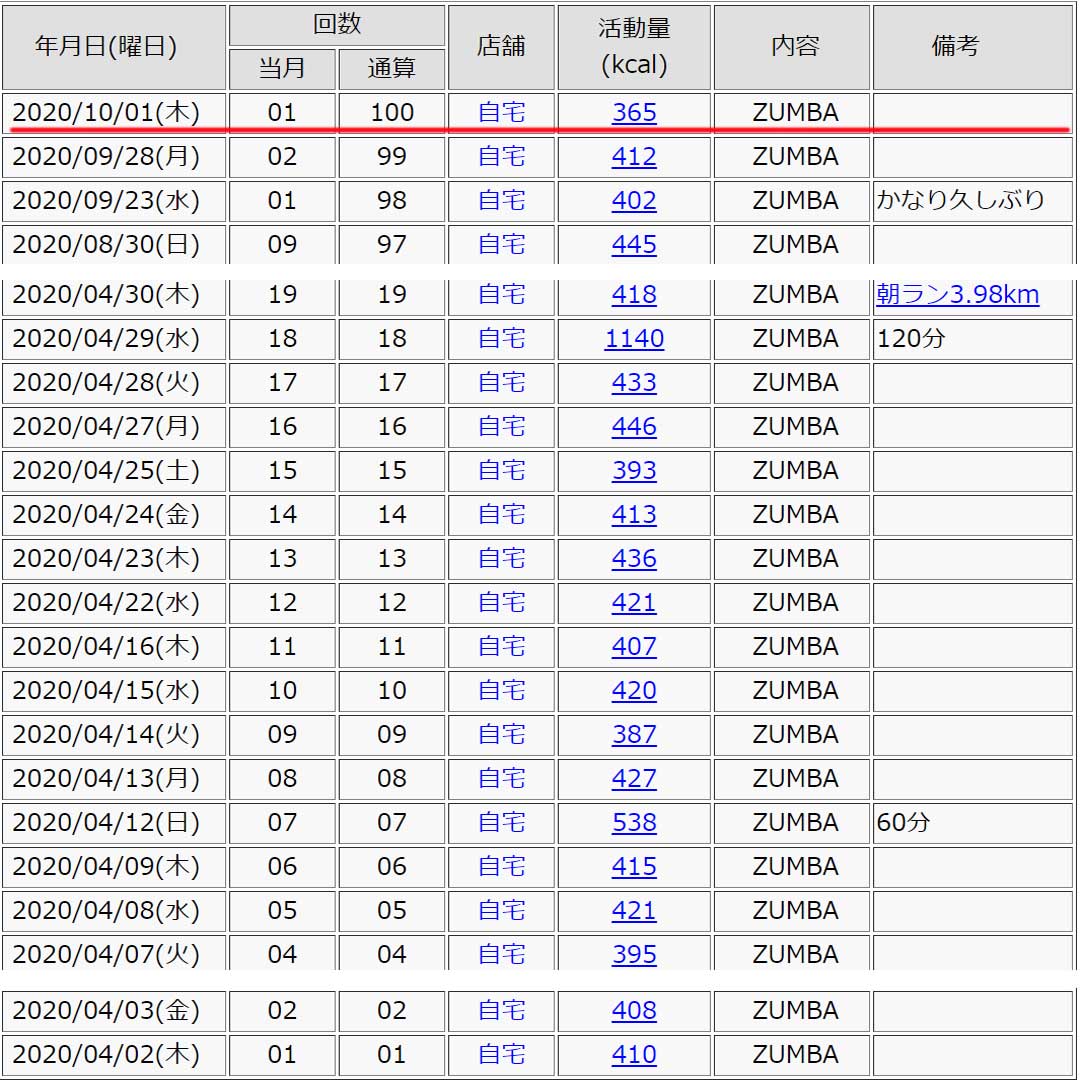Select the 当月 sub-header
1080x1080 pixels.
click(x=282, y=69)
